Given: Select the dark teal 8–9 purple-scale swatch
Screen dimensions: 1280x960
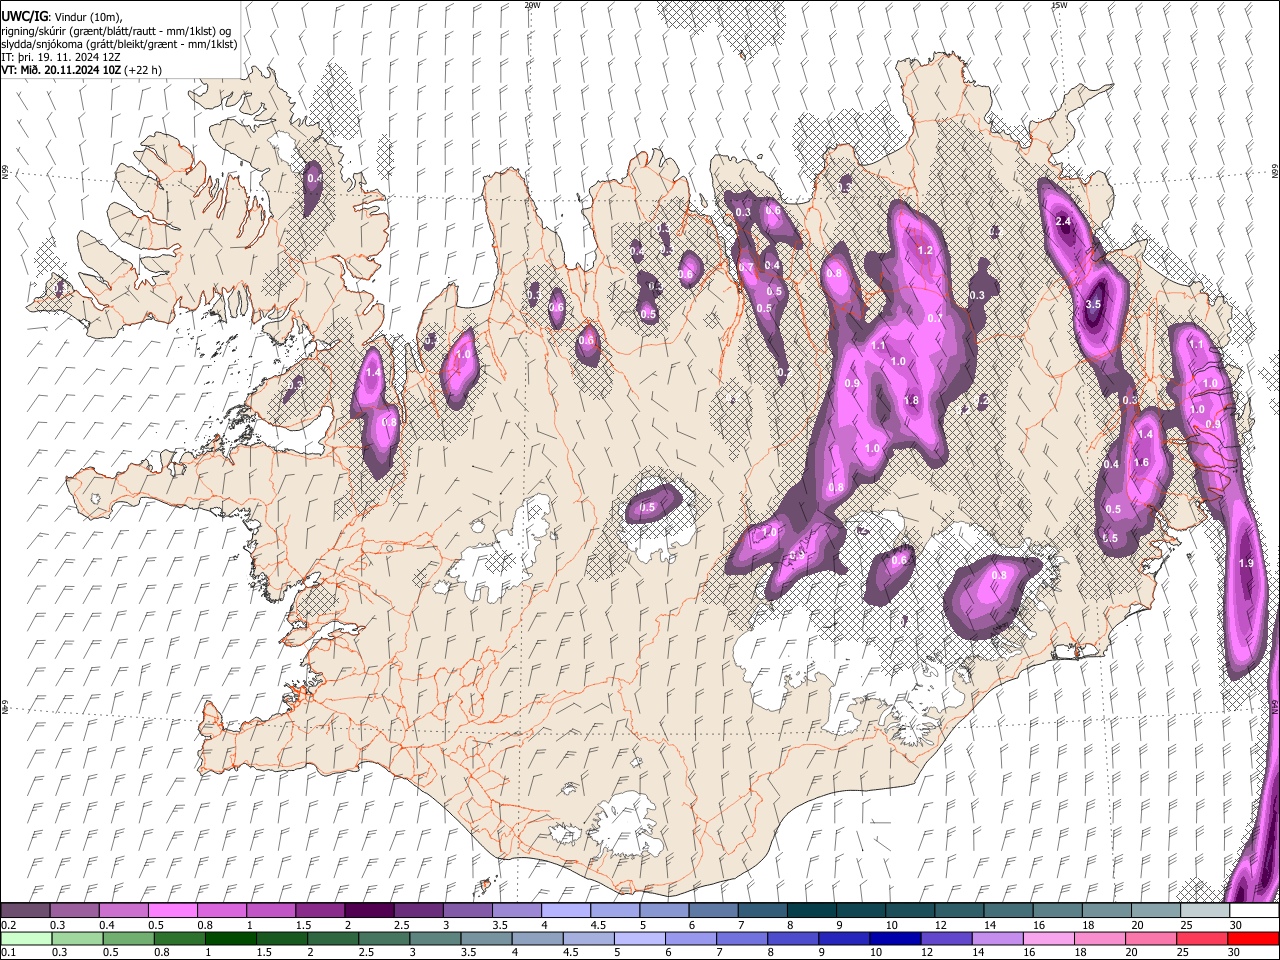Looking at the screenshot, I should coord(810,910).
